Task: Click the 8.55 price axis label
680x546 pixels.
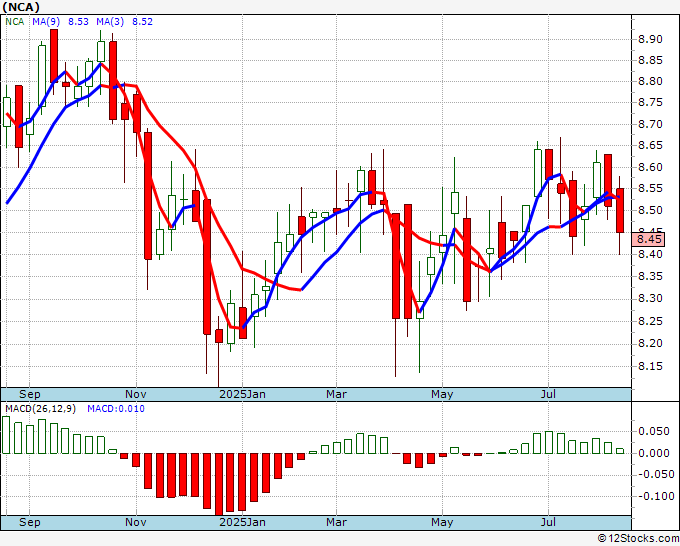Action: [650, 188]
